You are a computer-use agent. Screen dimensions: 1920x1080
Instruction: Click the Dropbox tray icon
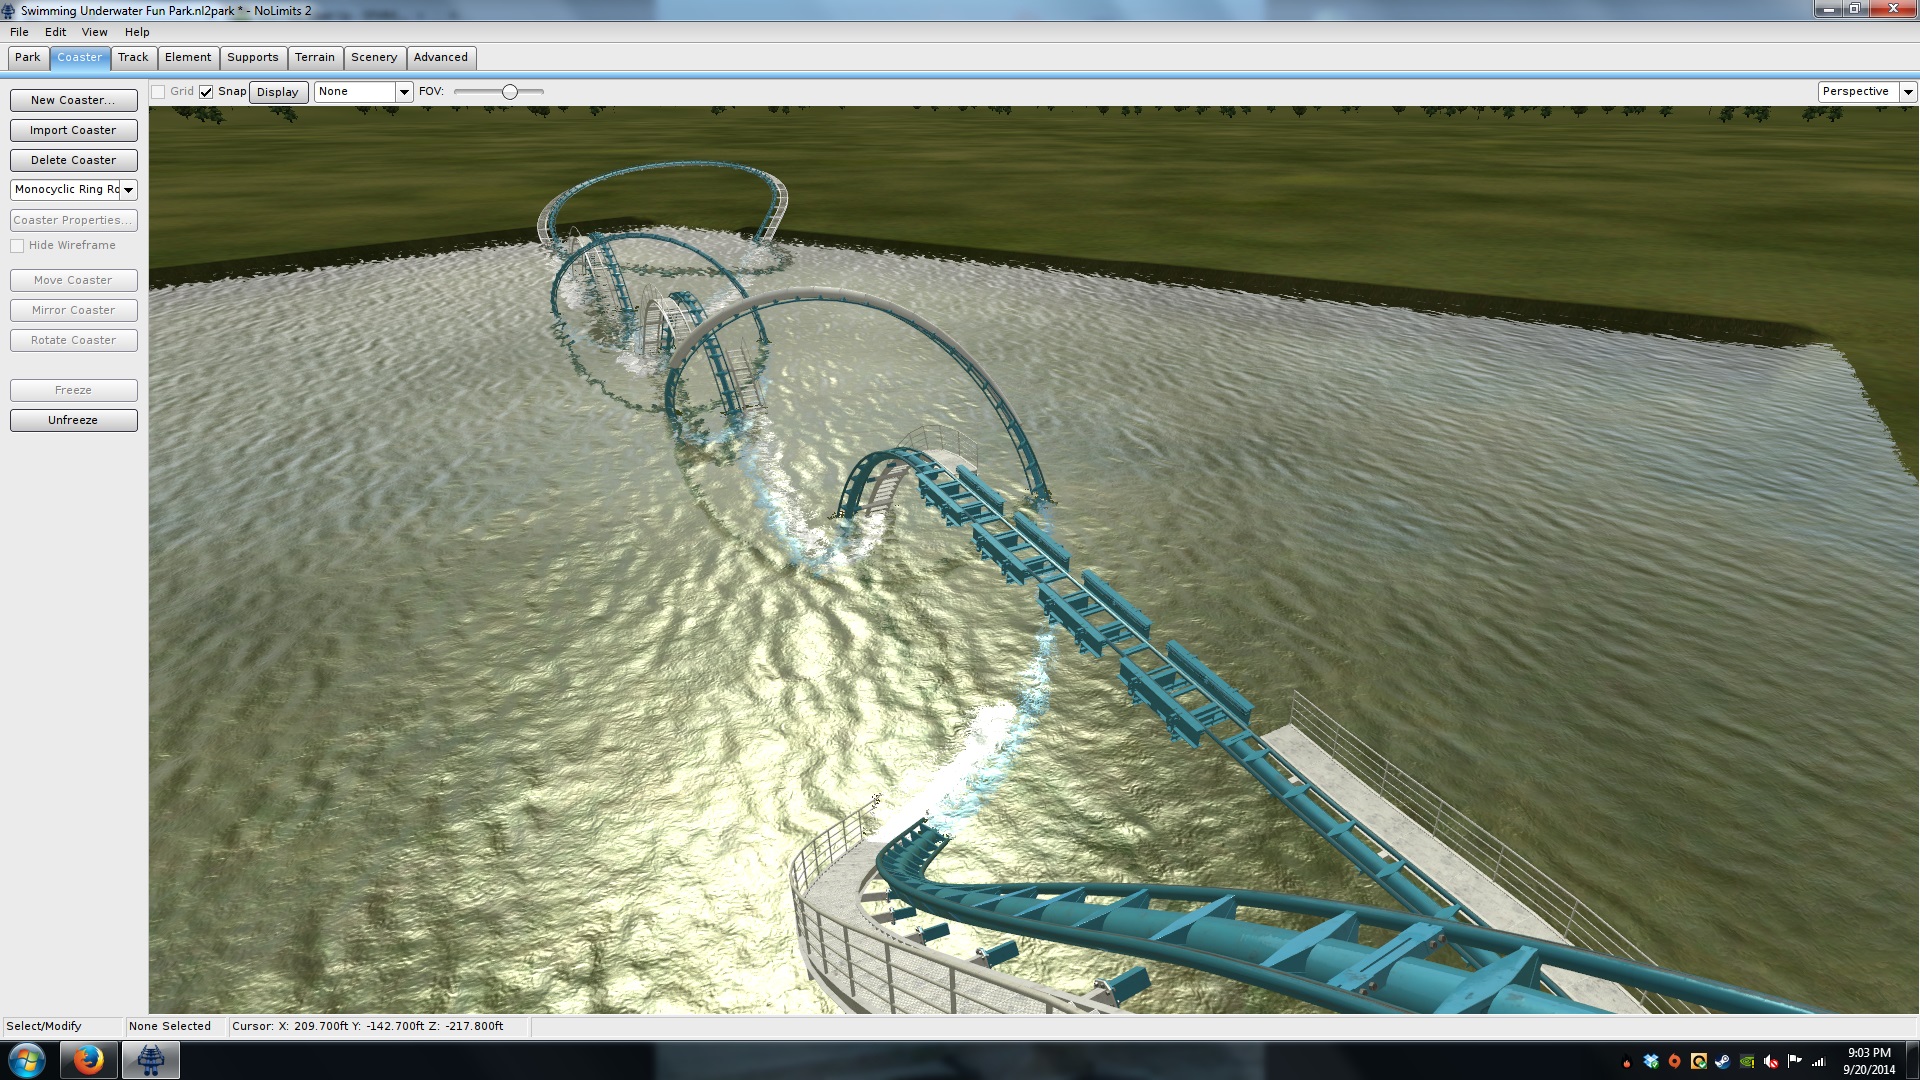[x=1651, y=1062]
